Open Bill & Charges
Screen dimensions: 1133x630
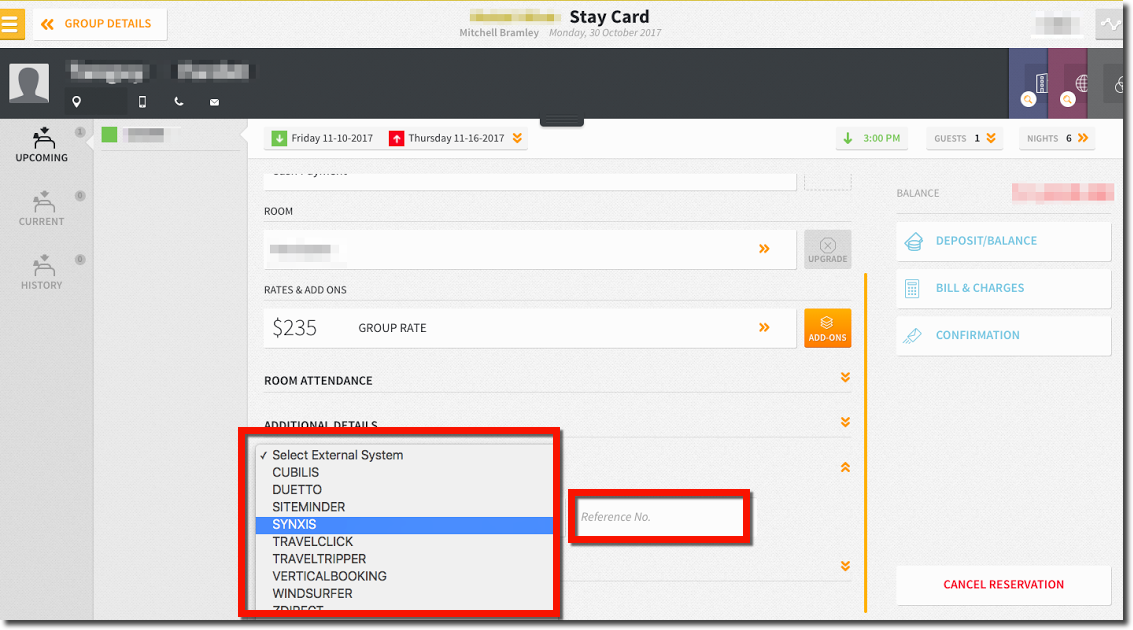point(1003,288)
